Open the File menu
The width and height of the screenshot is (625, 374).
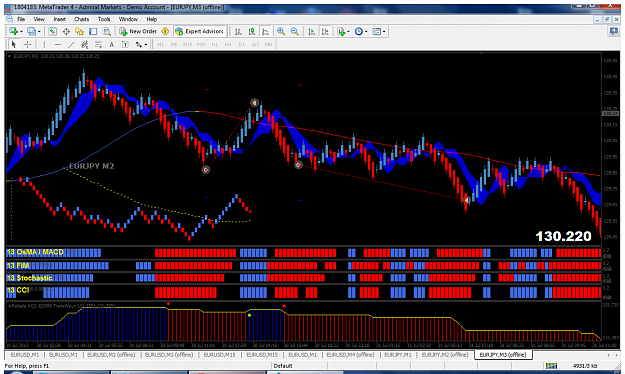pyautogui.click(x=21, y=19)
